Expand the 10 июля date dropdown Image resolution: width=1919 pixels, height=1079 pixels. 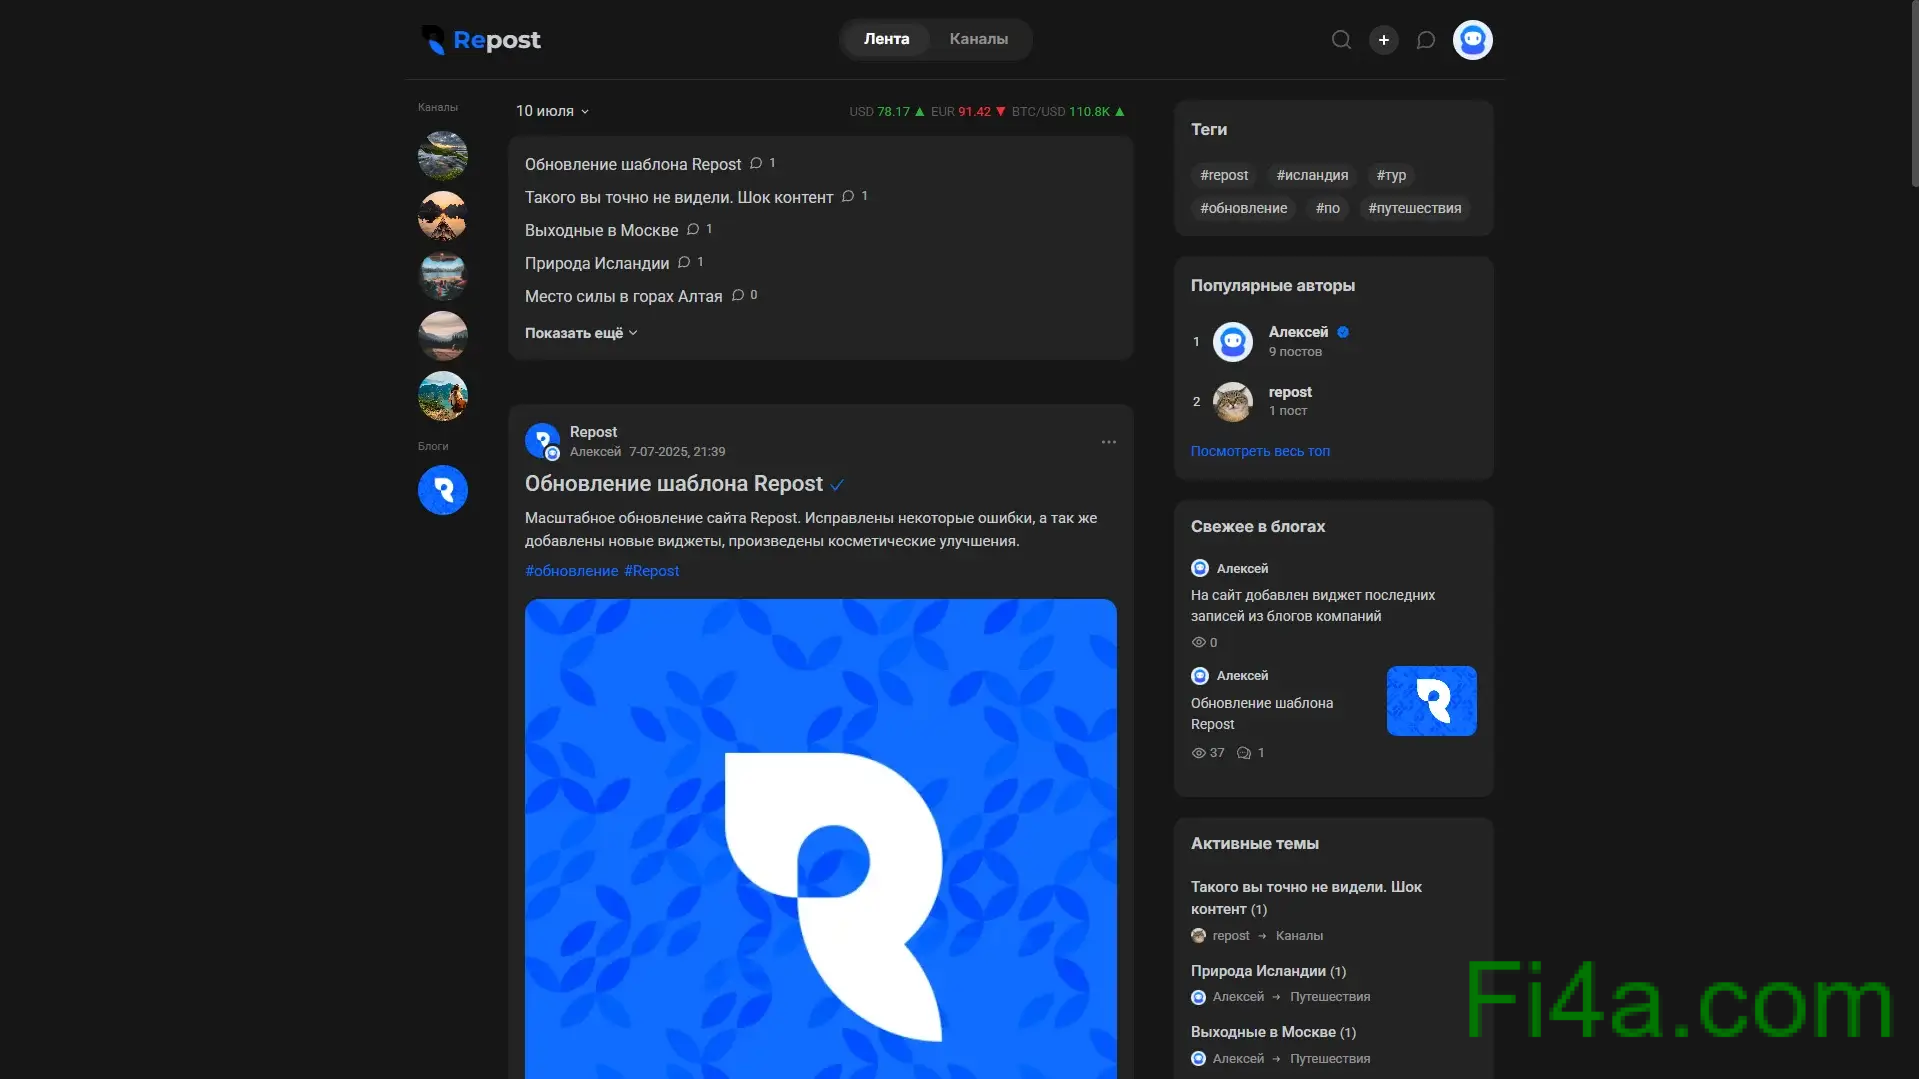[x=552, y=111]
